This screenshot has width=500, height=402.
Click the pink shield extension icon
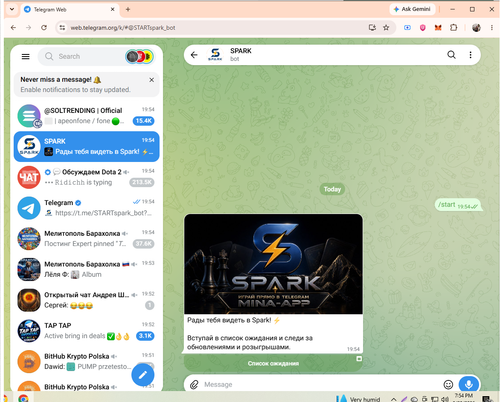point(423,28)
